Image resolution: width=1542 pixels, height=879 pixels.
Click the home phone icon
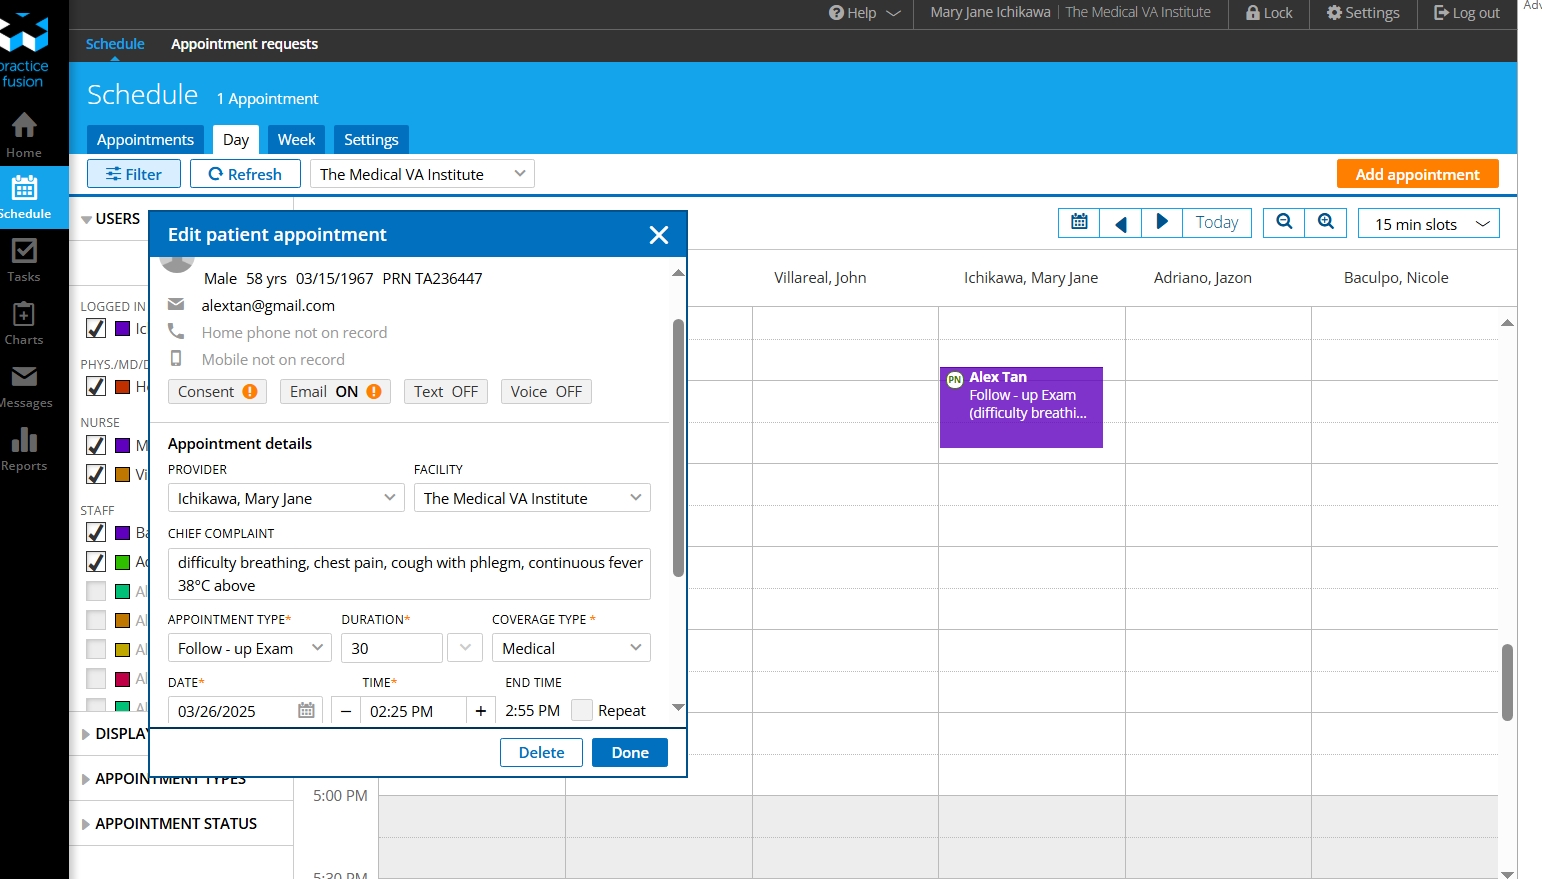coord(176,331)
